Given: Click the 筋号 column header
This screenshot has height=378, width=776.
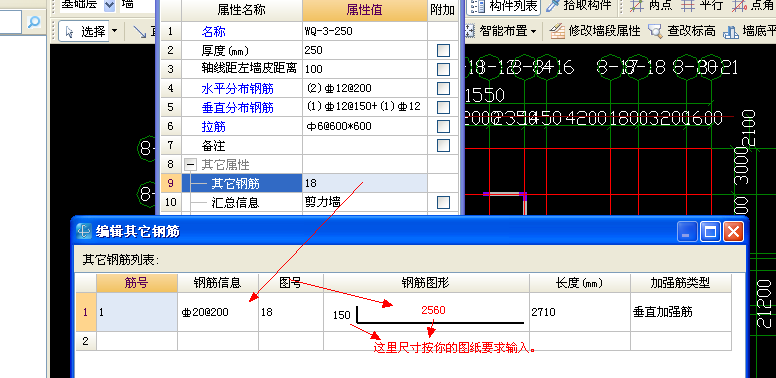Looking at the screenshot, I should (x=137, y=283).
